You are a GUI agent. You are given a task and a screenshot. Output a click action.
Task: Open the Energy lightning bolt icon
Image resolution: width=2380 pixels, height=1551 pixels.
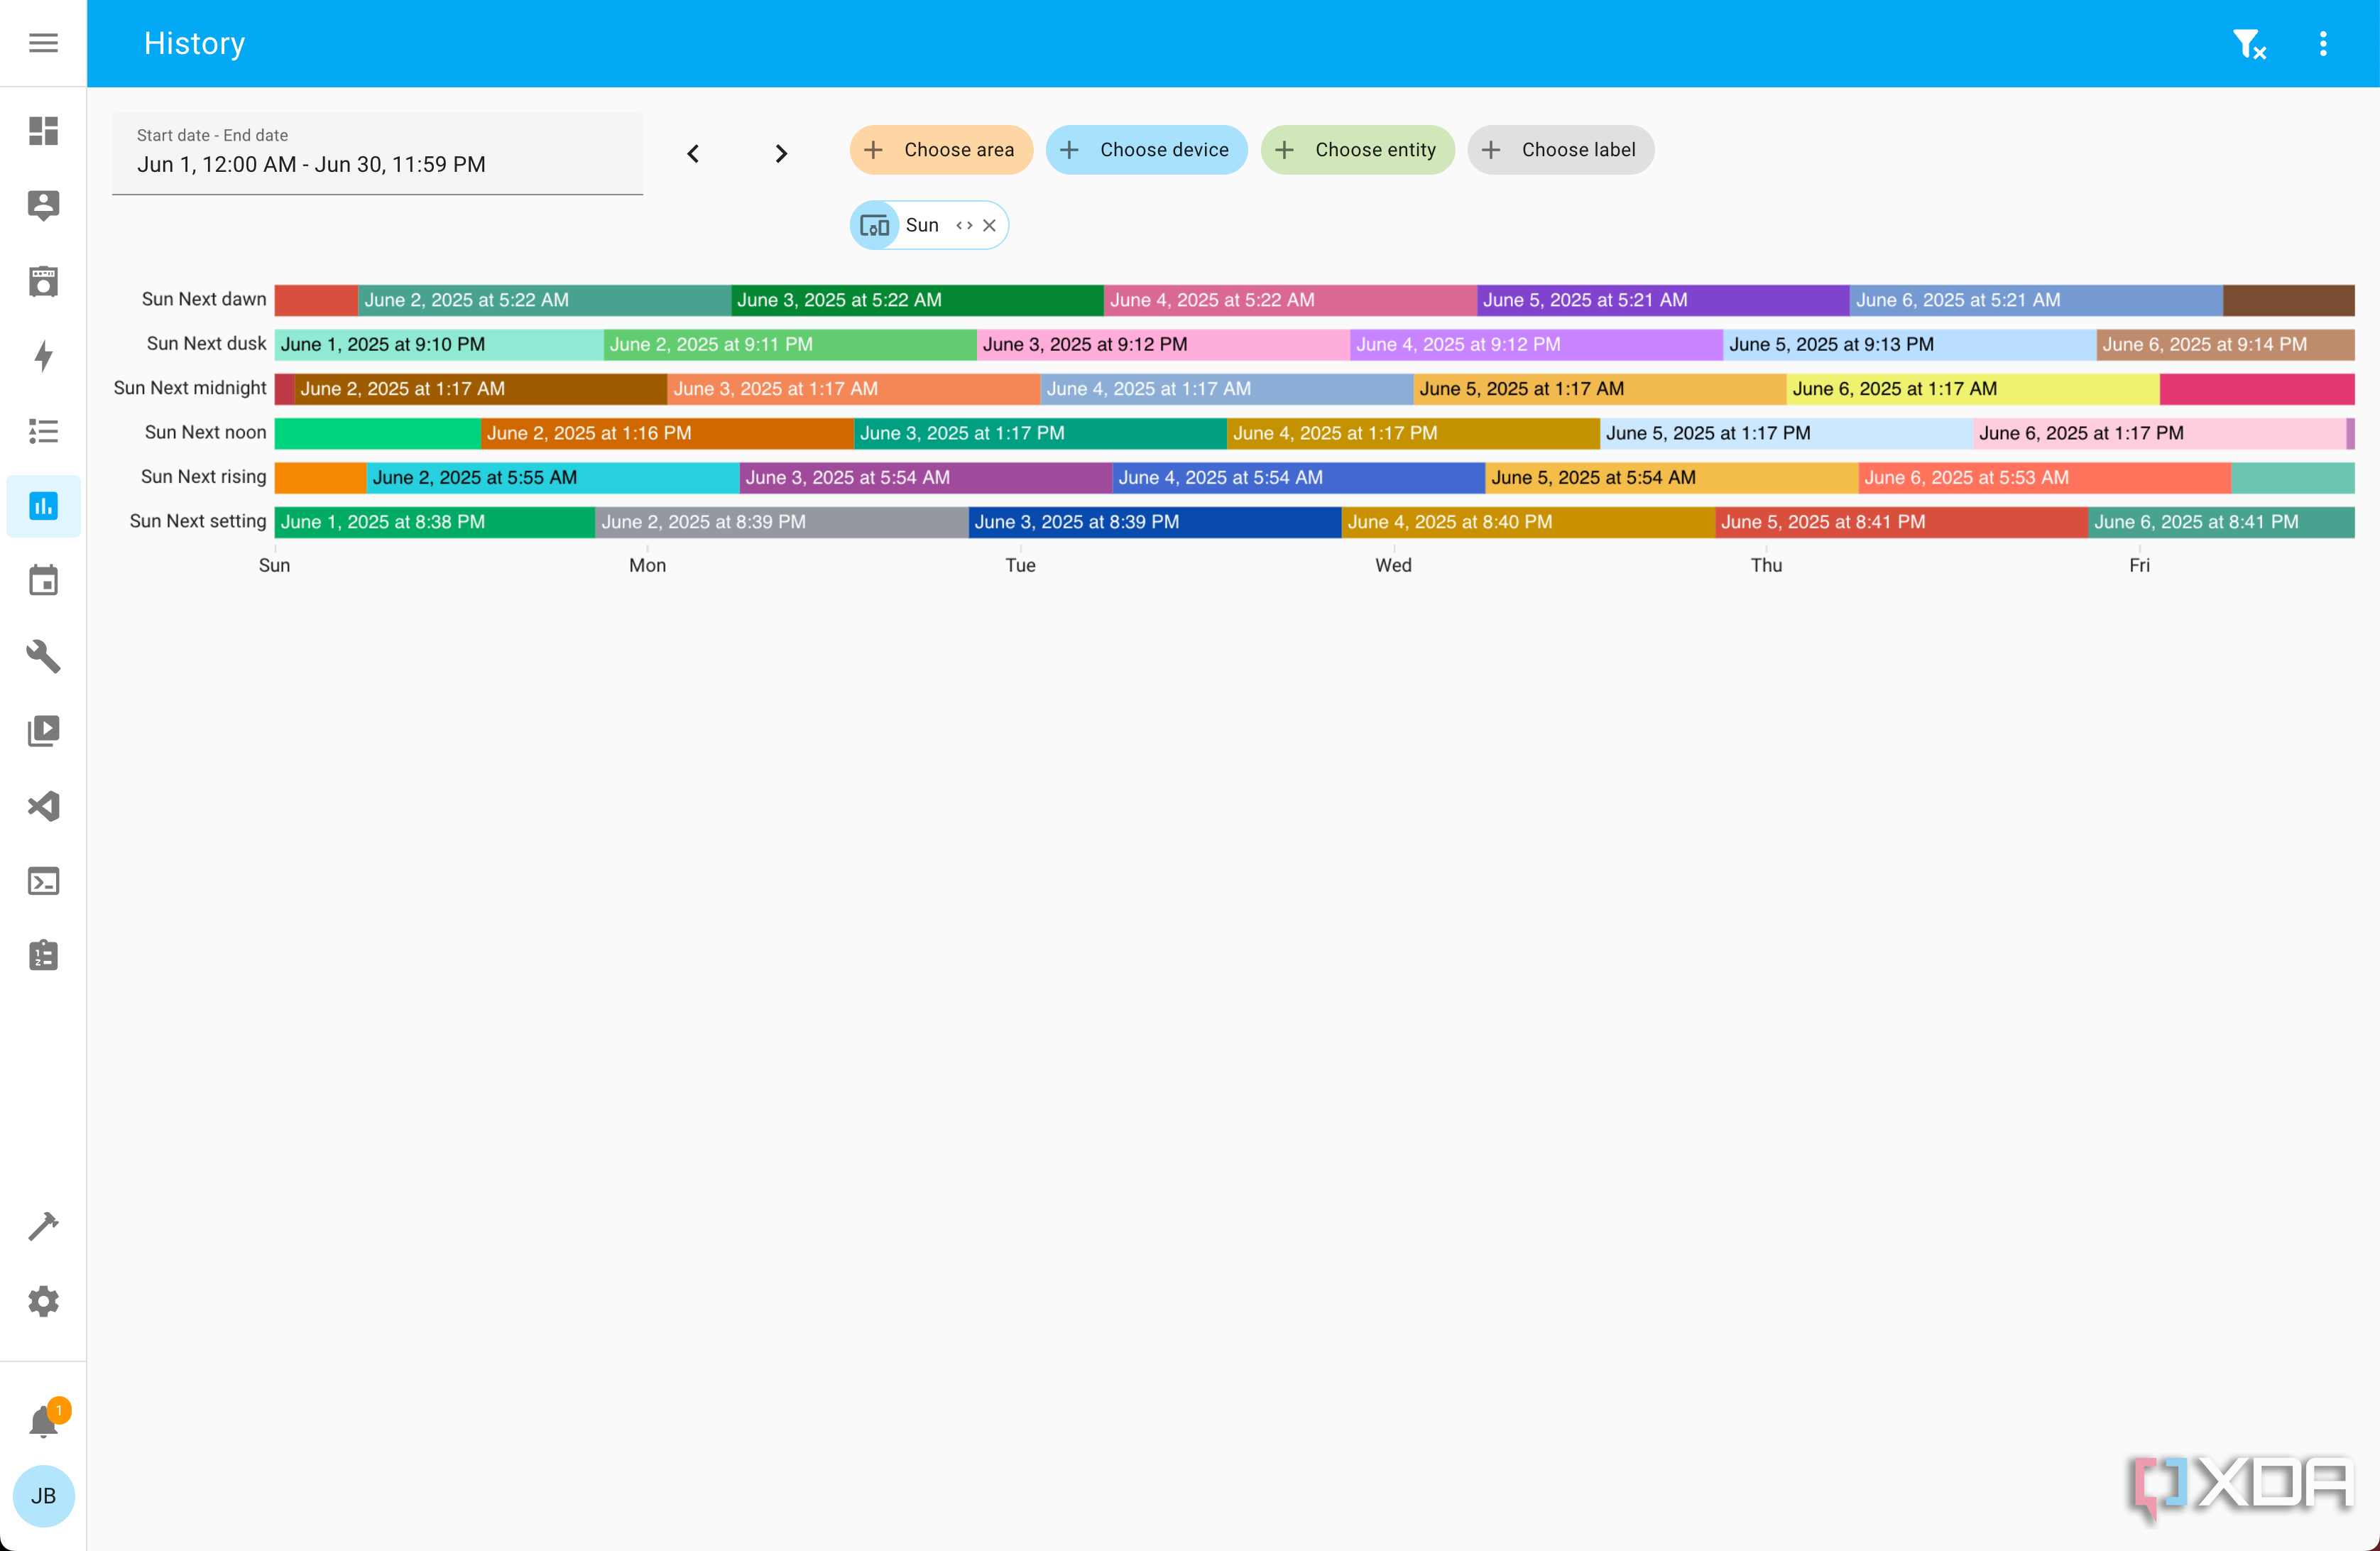(x=43, y=356)
